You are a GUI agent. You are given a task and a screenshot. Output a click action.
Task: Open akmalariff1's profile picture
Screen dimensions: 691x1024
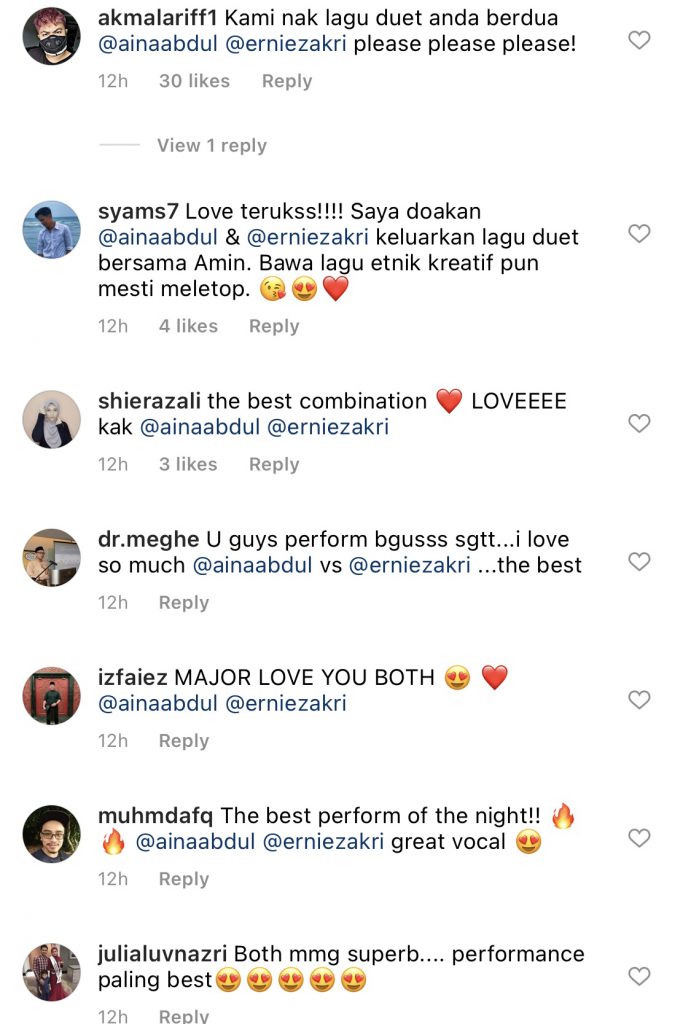pos(51,35)
